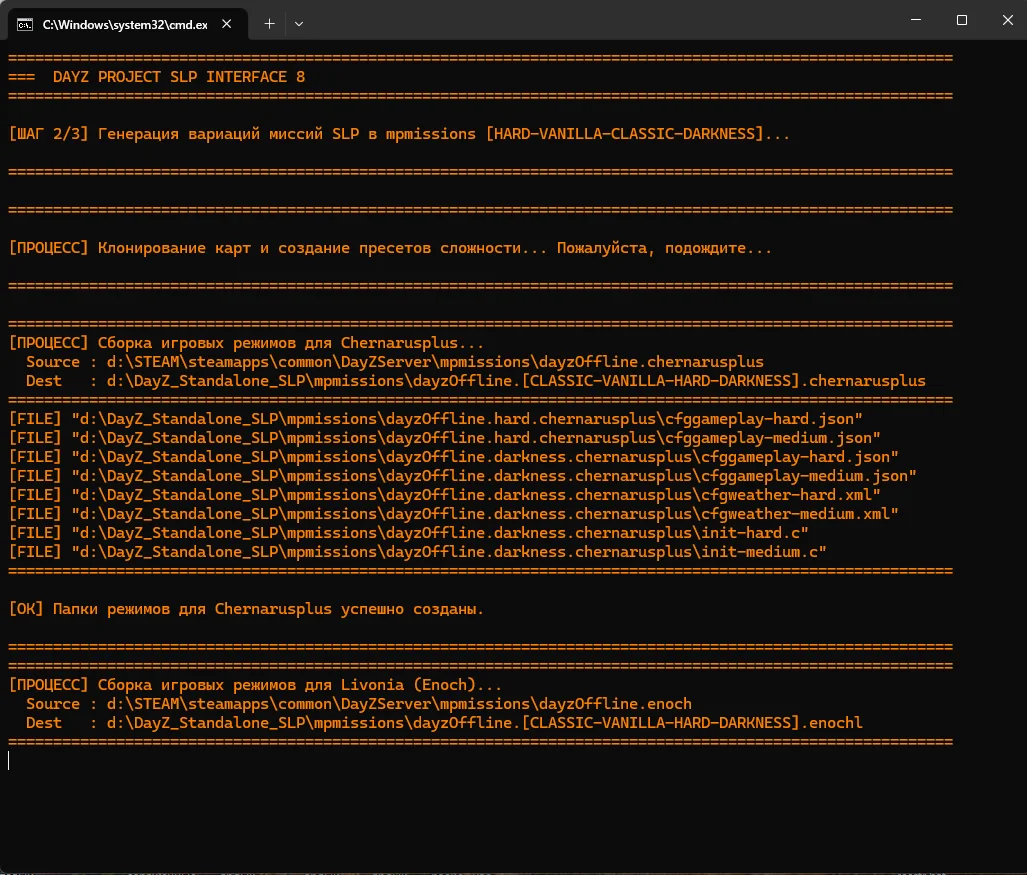Click 'Сборка игровых режимов для Chernarusplus' line
The height and width of the screenshot is (875, 1027).
point(246,343)
